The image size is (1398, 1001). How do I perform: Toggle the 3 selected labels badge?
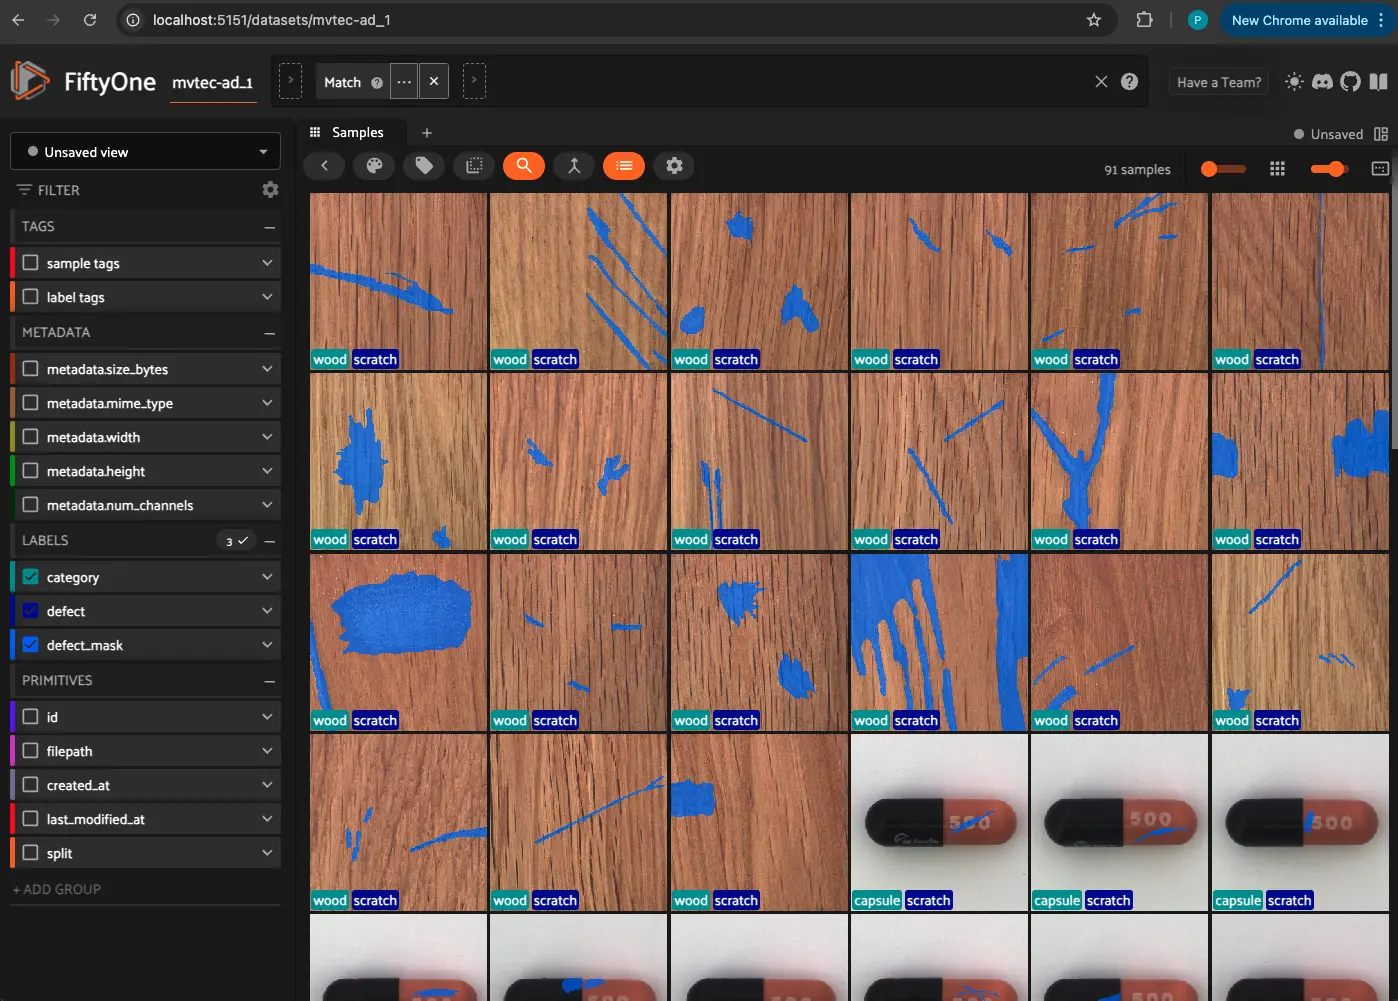click(x=236, y=540)
